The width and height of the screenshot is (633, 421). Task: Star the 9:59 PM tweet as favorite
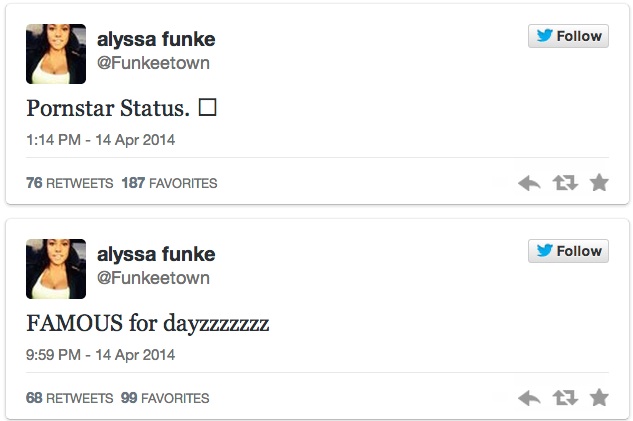pos(599,398)
